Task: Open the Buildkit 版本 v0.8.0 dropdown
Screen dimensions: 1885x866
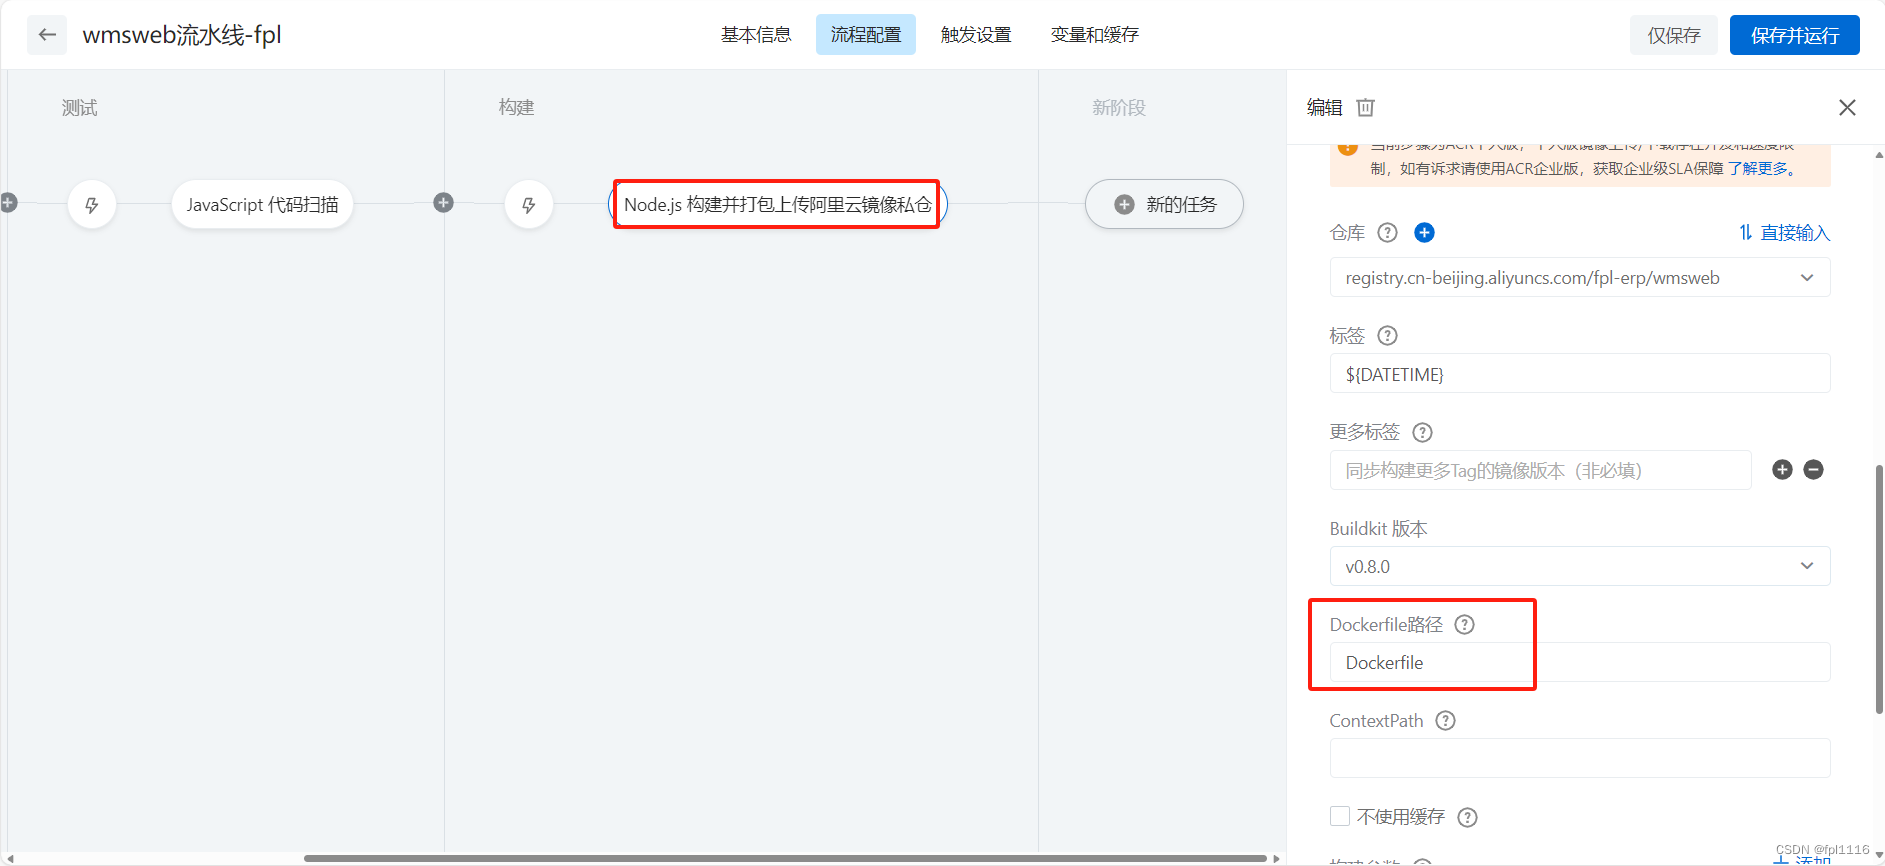Action: [1580, 566]
